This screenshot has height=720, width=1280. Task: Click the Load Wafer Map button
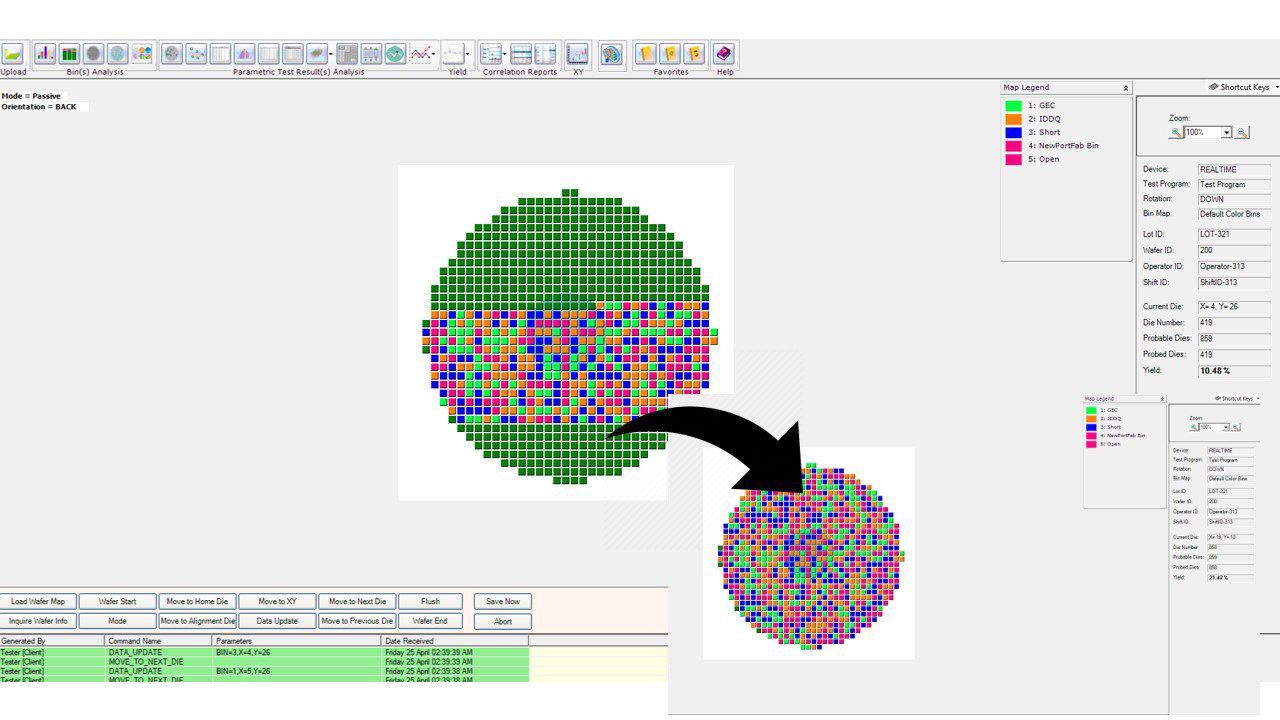coord(38,601)
